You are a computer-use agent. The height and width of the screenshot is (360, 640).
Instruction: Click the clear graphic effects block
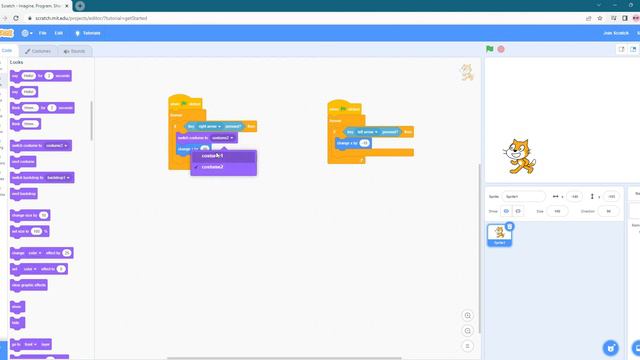click(x=29, y=285)
